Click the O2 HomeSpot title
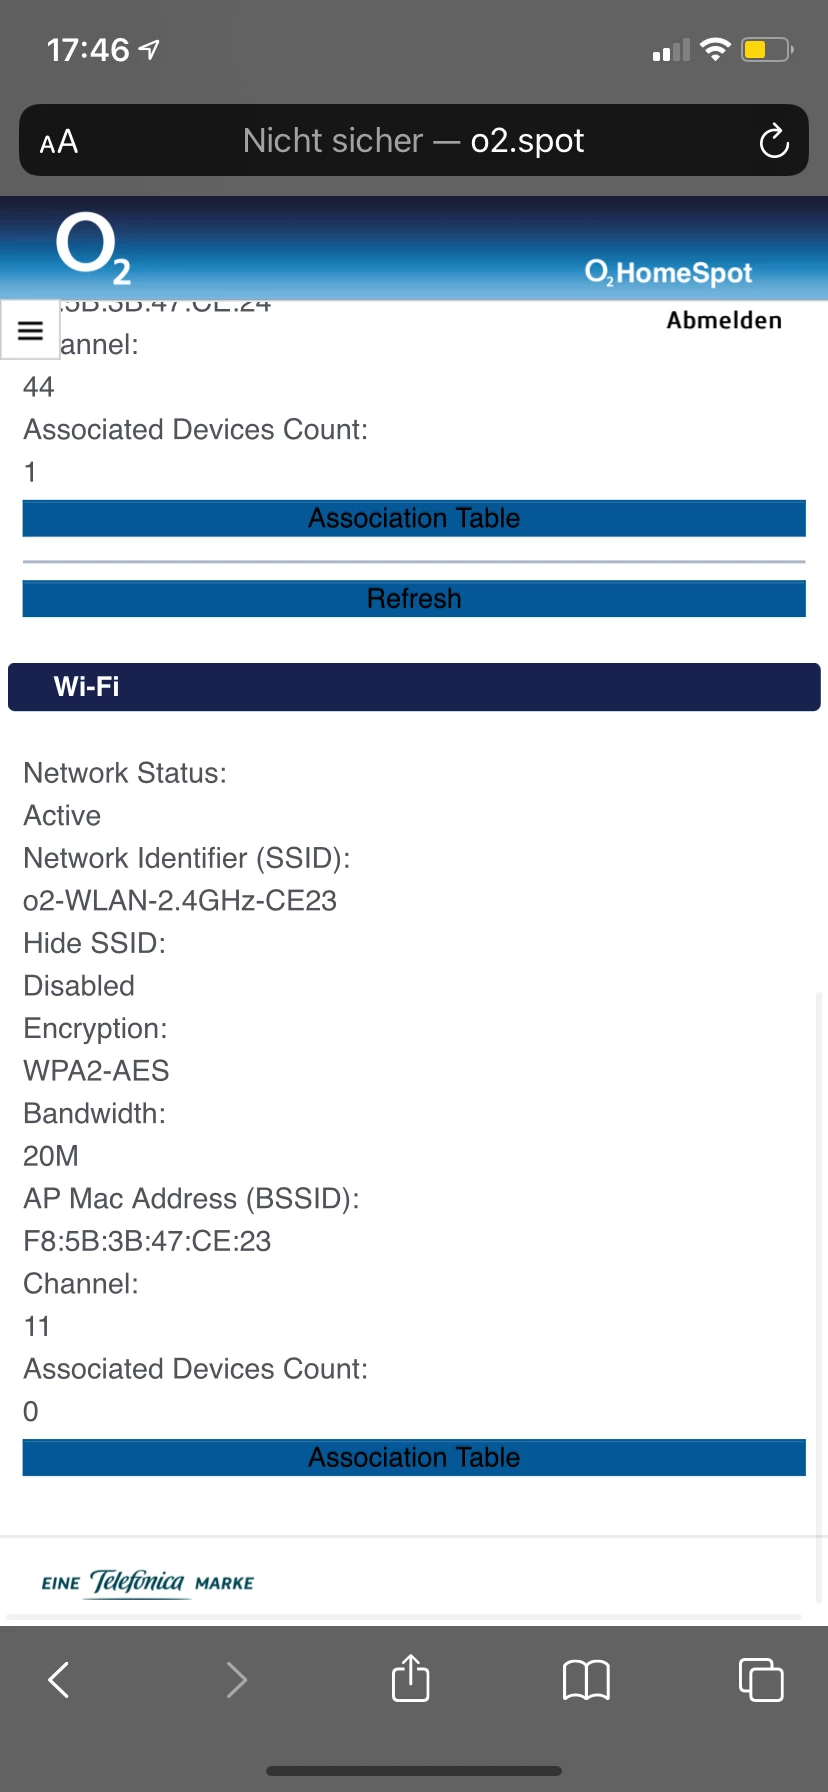 click(x=668, y=272)
